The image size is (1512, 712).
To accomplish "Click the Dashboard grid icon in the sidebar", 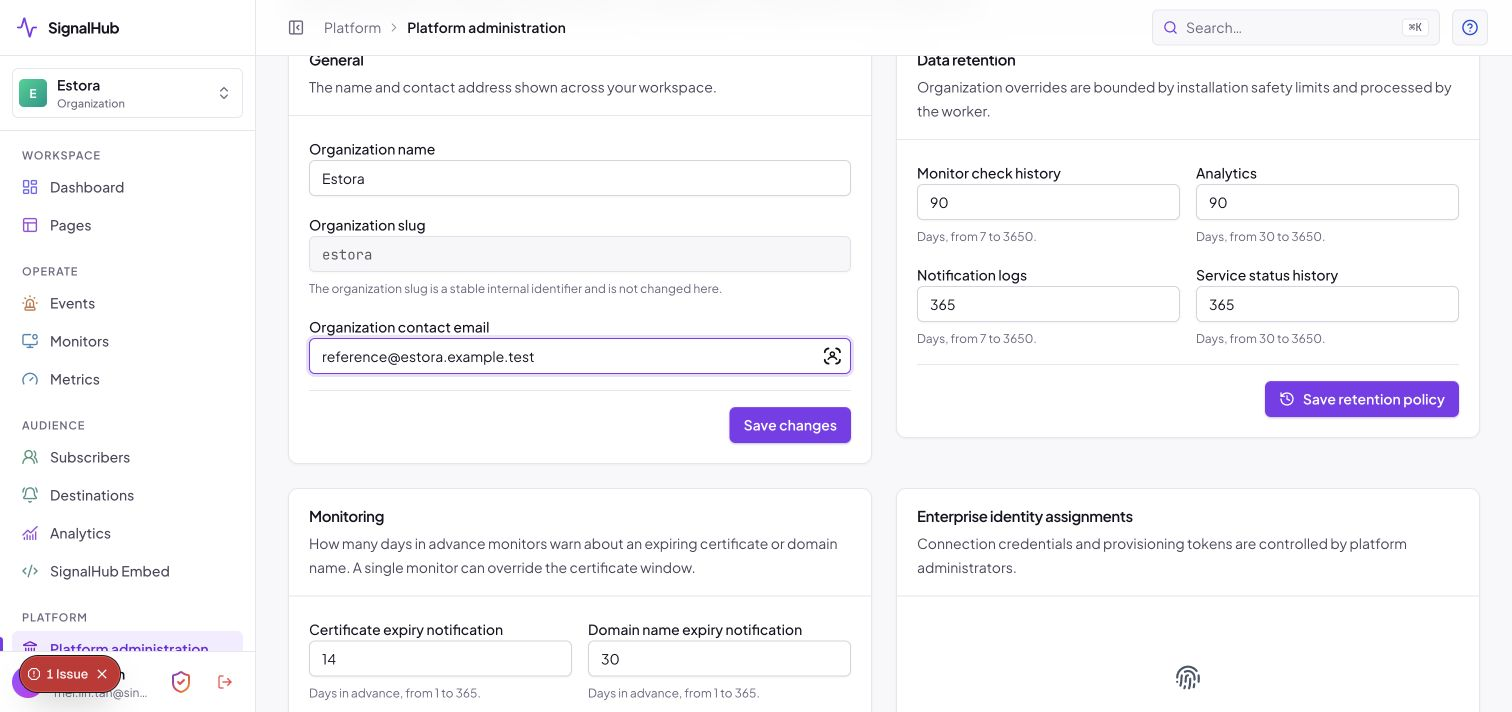I will coord(30,187).
